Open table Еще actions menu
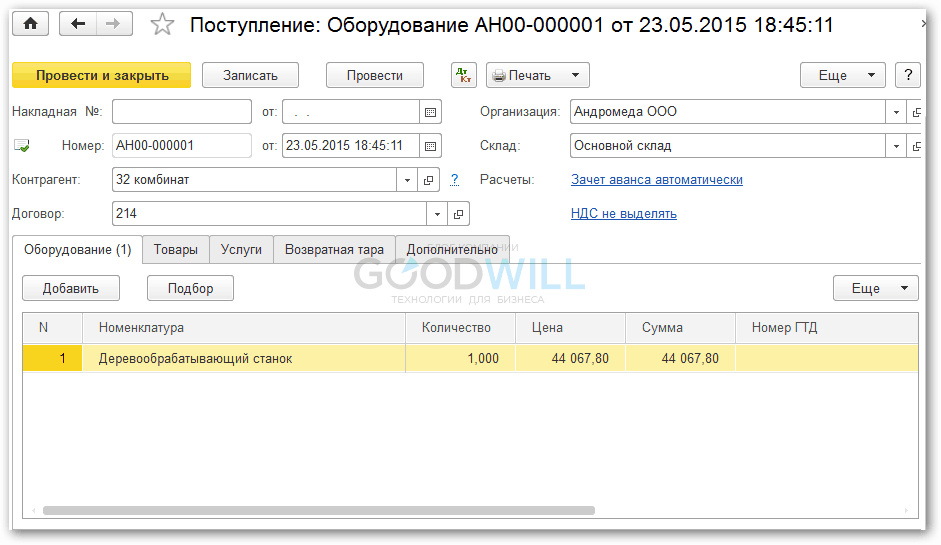 click(876, 288)
